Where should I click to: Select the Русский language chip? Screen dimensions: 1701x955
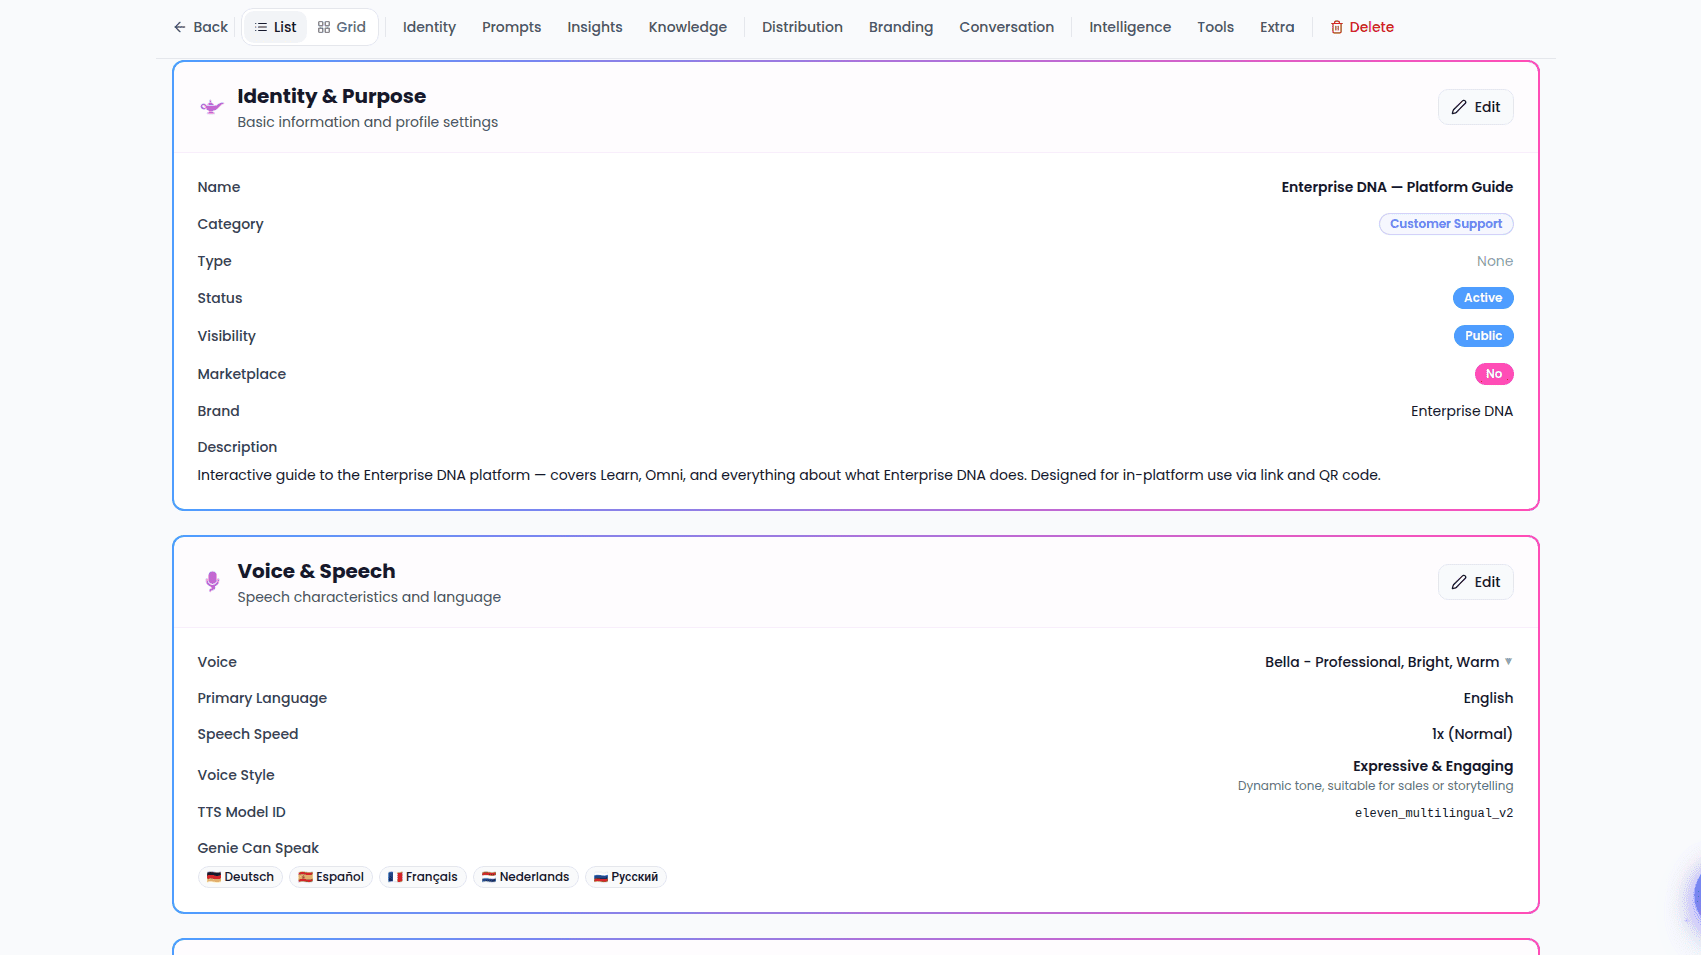pyautogui.click(x=626, y=877)
